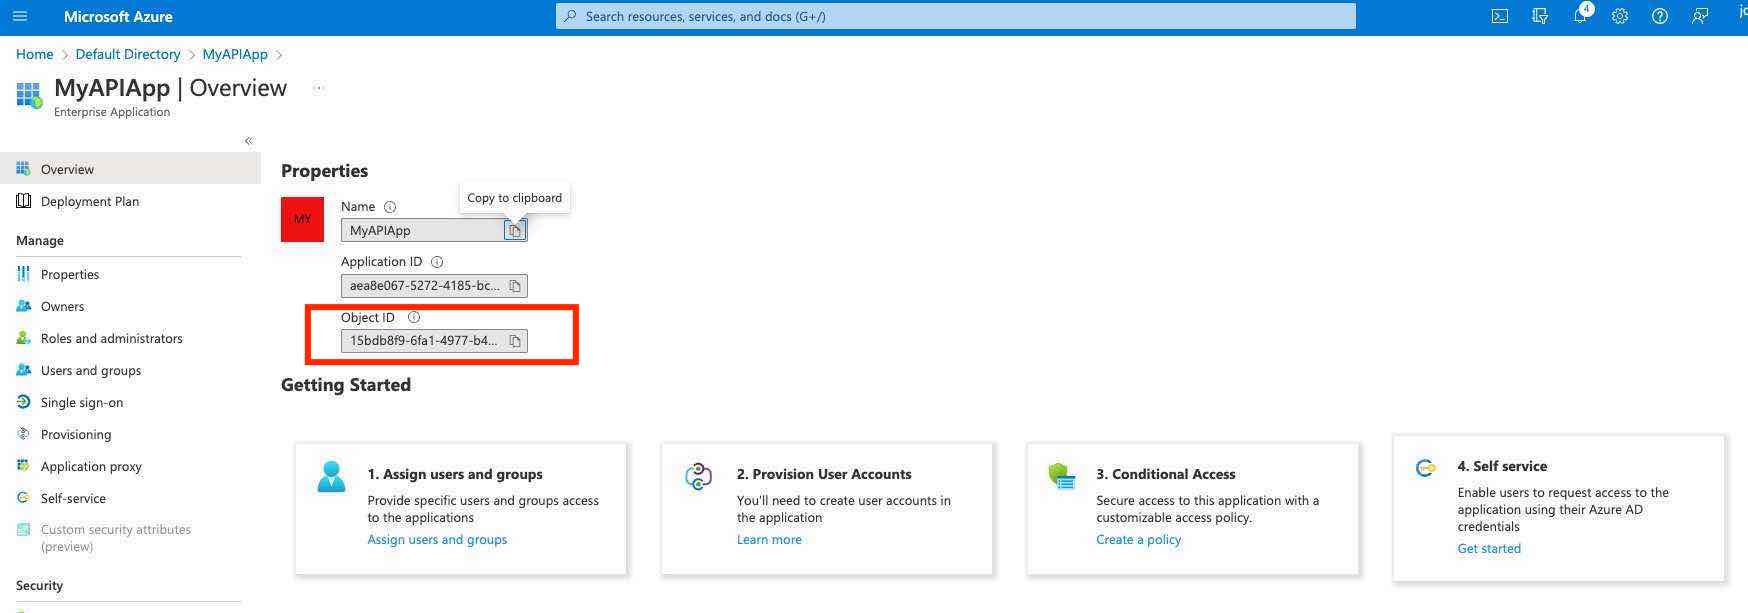
Task: Click the '3. Conditional Access' heading
Action: click(1166, 474)
